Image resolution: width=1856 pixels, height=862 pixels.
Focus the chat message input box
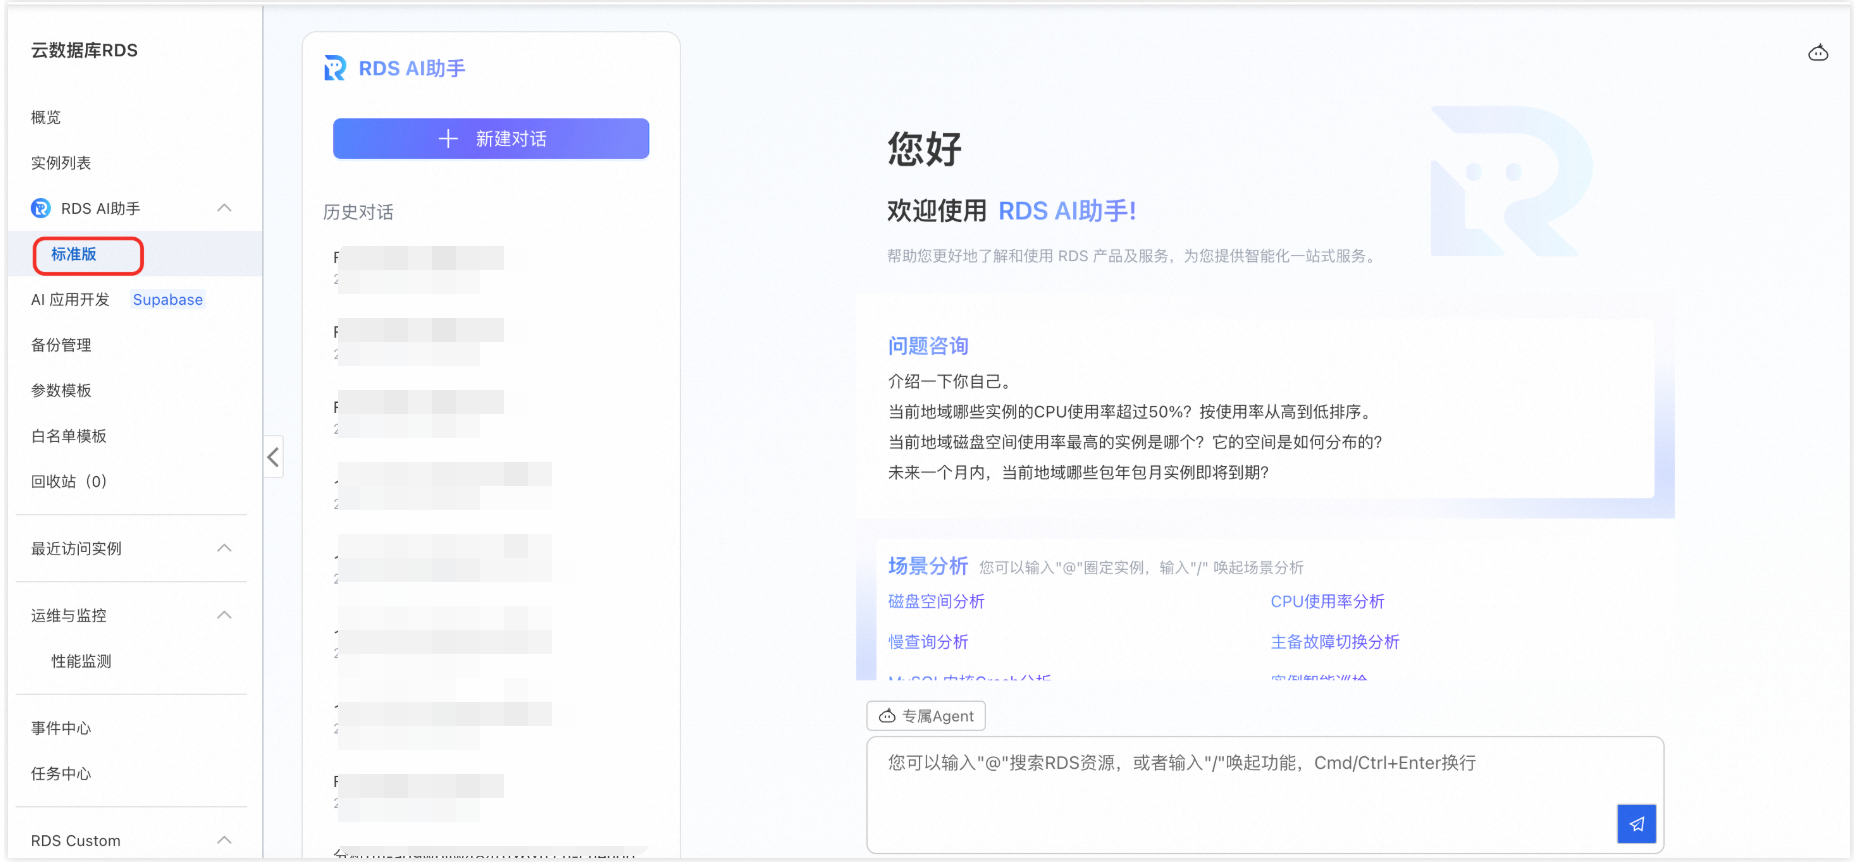click(1265, 795)
